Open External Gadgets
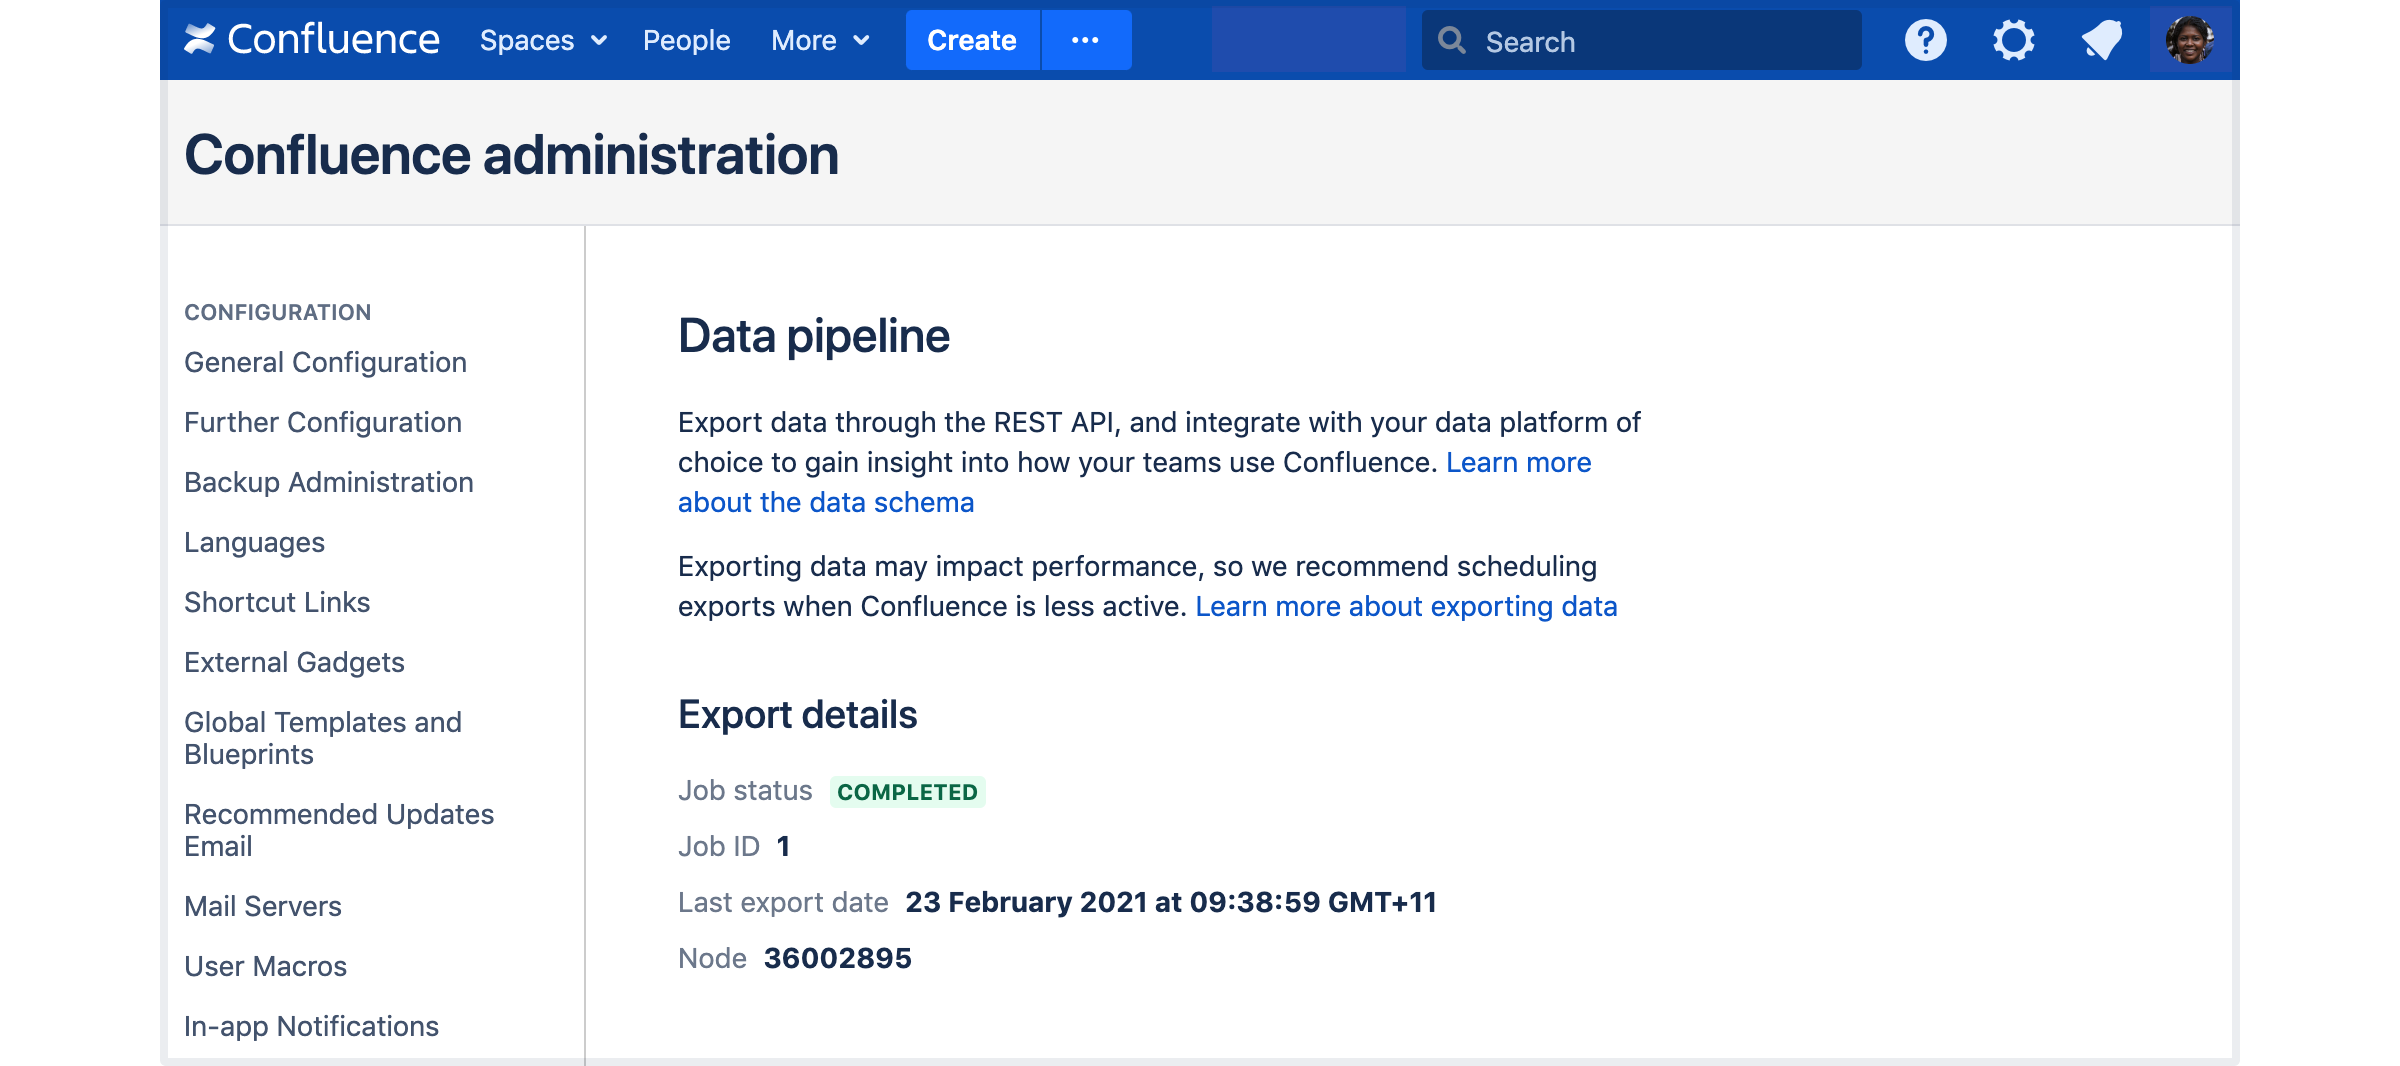2400x1066 pixels. [x=294, y=662]
